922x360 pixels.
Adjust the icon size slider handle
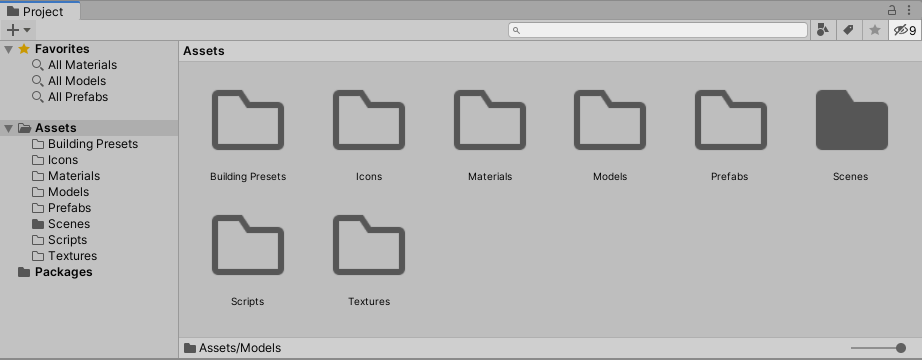click(900, 348)
